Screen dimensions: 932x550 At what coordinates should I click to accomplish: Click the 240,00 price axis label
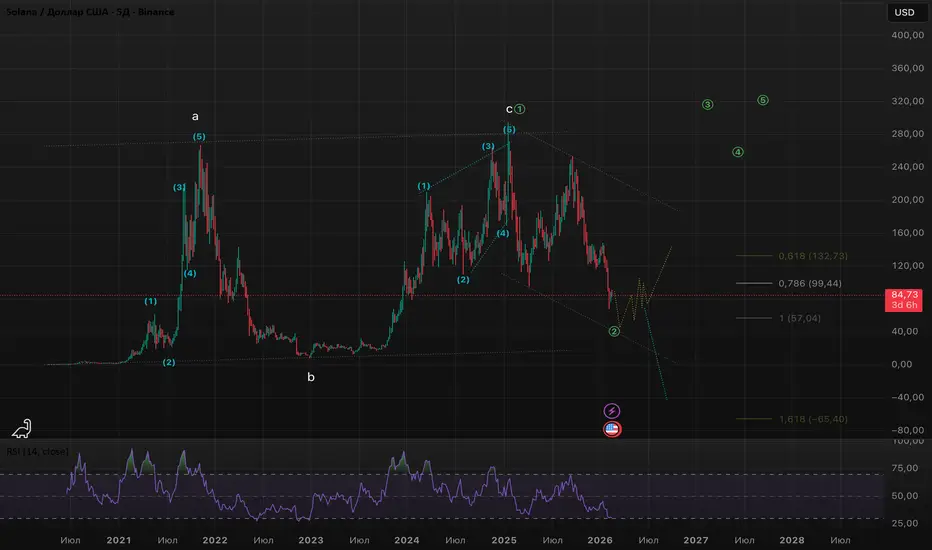point(908,166)
